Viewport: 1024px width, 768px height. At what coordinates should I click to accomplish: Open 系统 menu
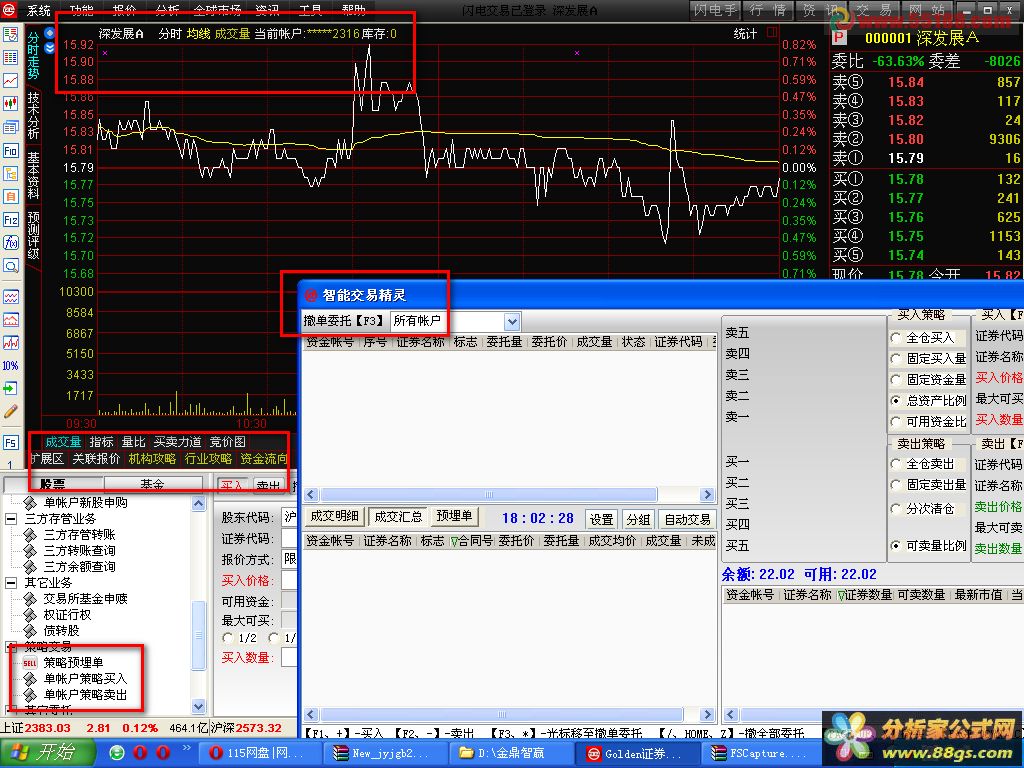(39, 10)
